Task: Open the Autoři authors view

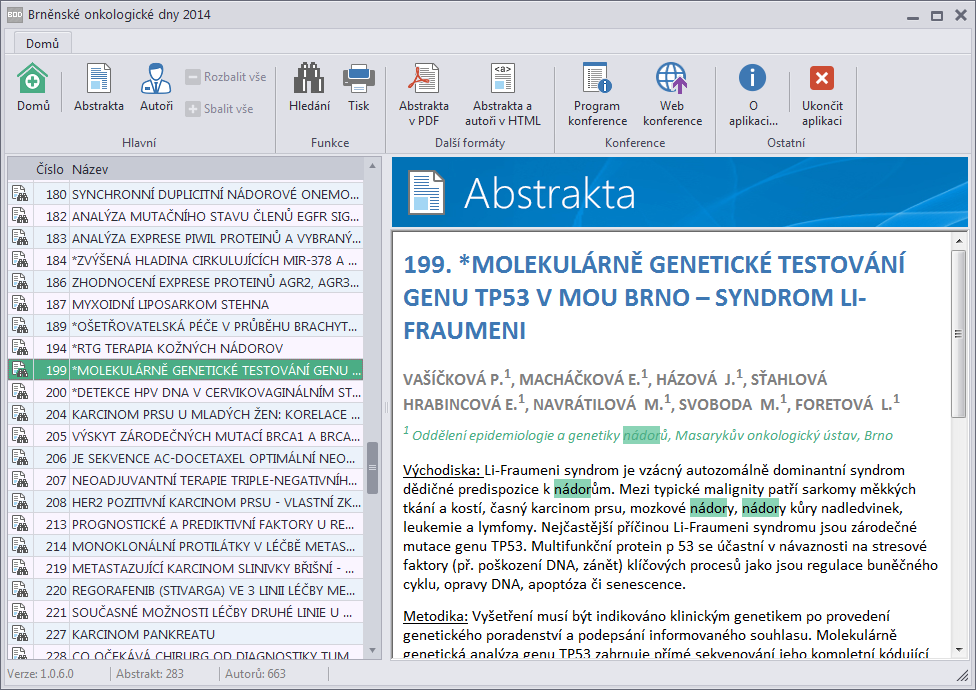Action: pos(156,87)
